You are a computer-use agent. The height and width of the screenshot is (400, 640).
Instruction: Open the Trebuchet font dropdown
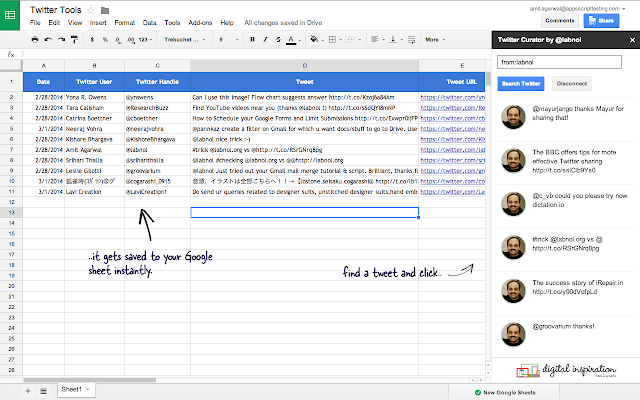click(184, 40)
